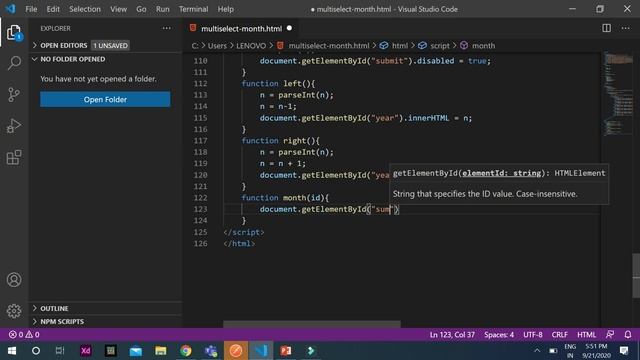Open Task View on the taskbar
Screen dimensions: 640x360
60,351
